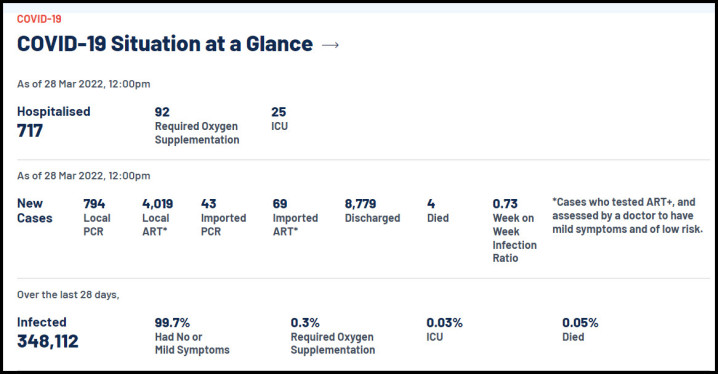Click the 4,019 Local ART figure
This screenshot has height=374, width=718.
(158, 217)
